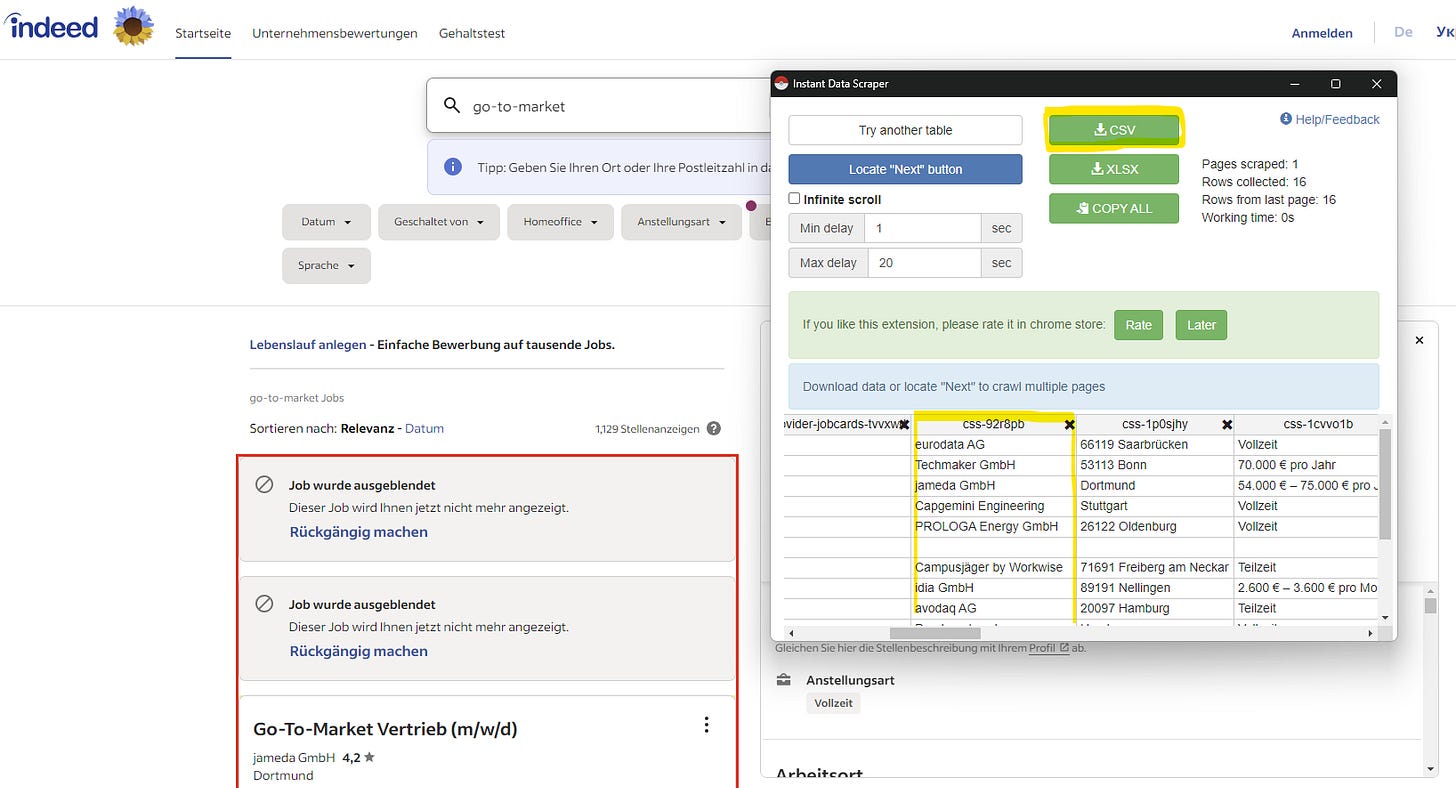Image resolution: width=1456 pixels, height=788 pixels.
Task: Open Go-To-Market Vertrieb (m/w/d) job title
Action: tap(385, 729)
